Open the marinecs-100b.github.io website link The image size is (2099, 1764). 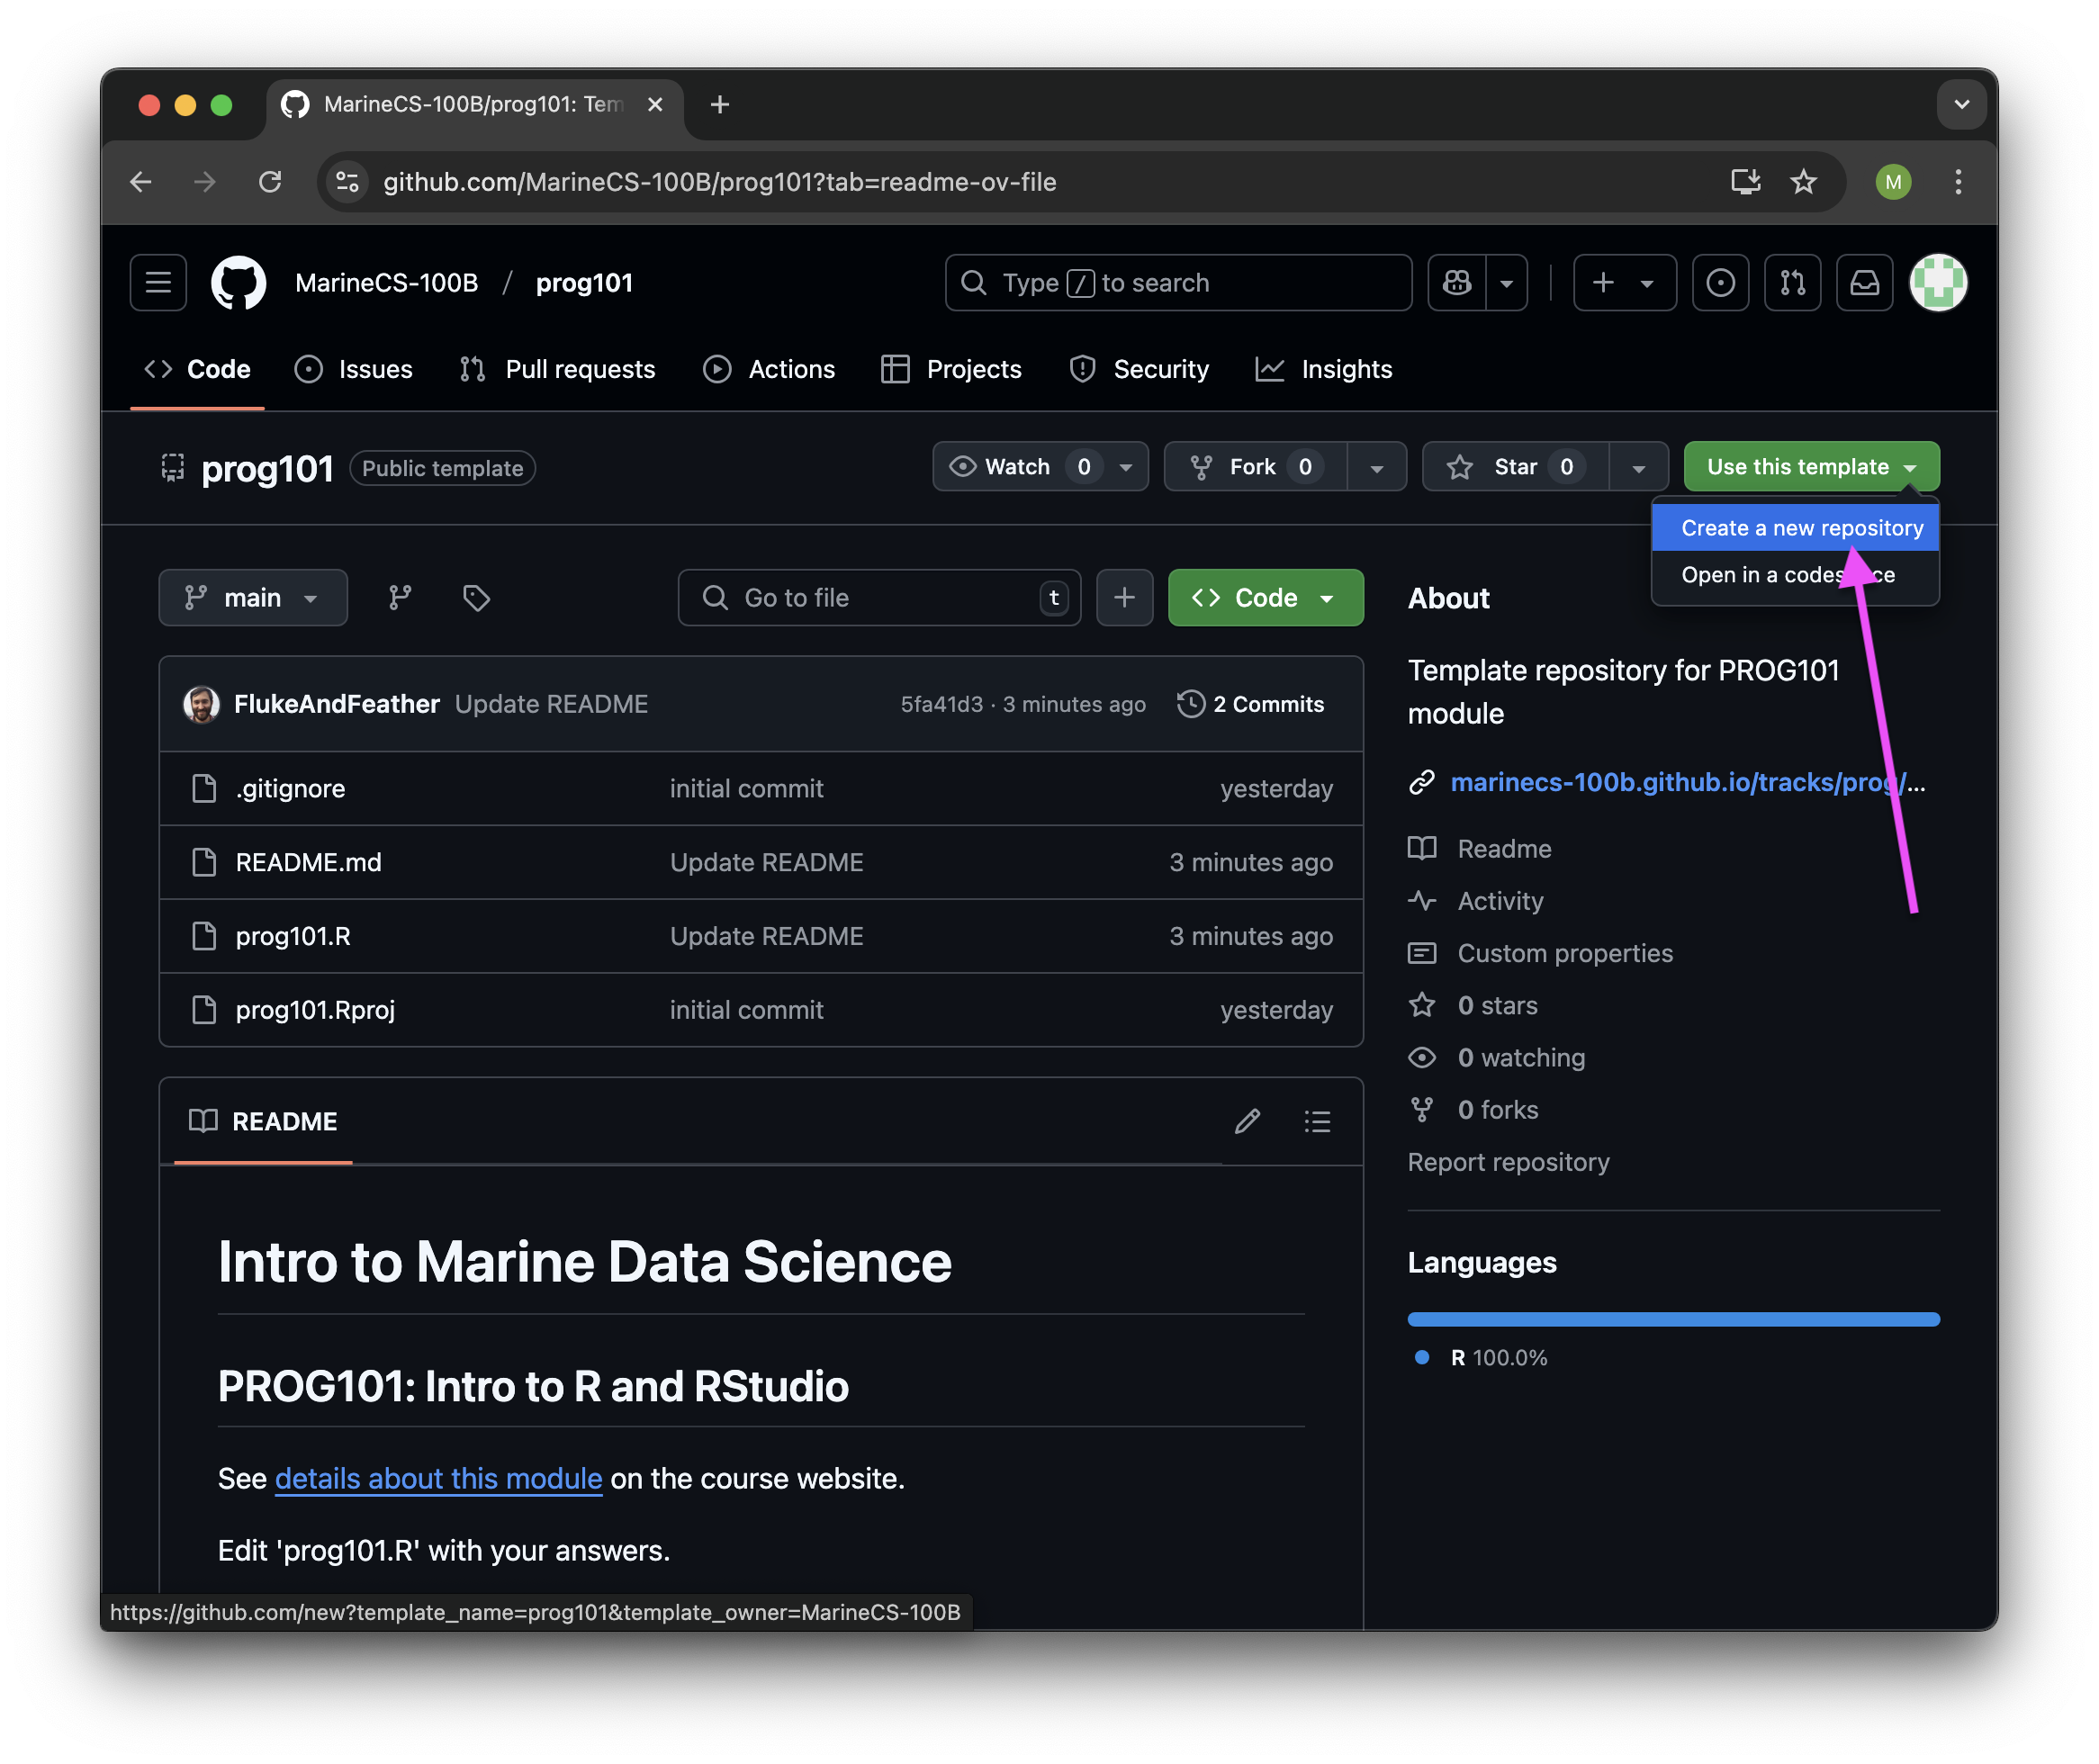point(1688,782)
